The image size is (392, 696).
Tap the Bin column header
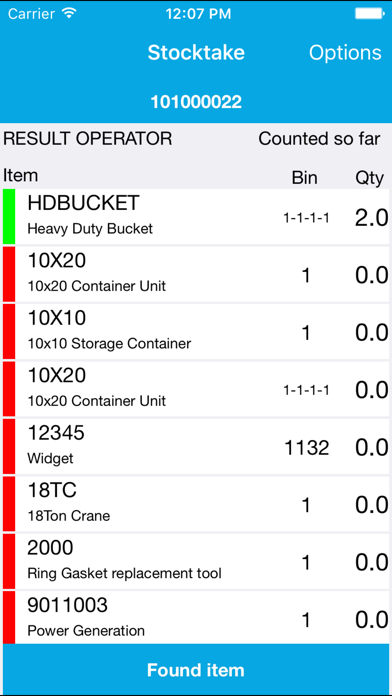click(x=305, y=178)
